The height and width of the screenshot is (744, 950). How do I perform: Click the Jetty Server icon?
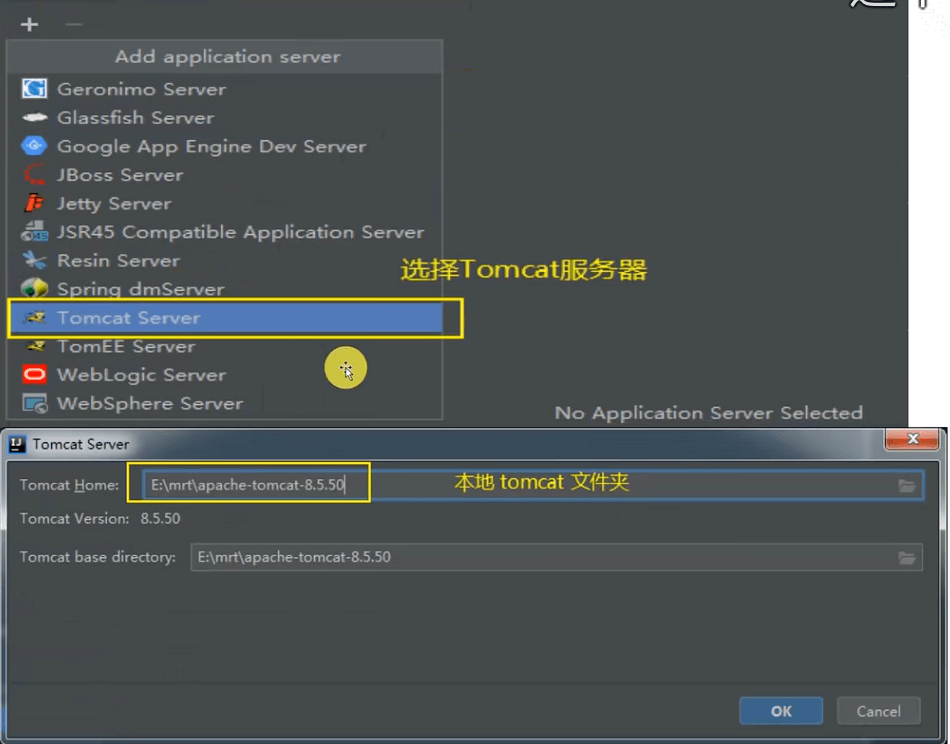(35, 203)
